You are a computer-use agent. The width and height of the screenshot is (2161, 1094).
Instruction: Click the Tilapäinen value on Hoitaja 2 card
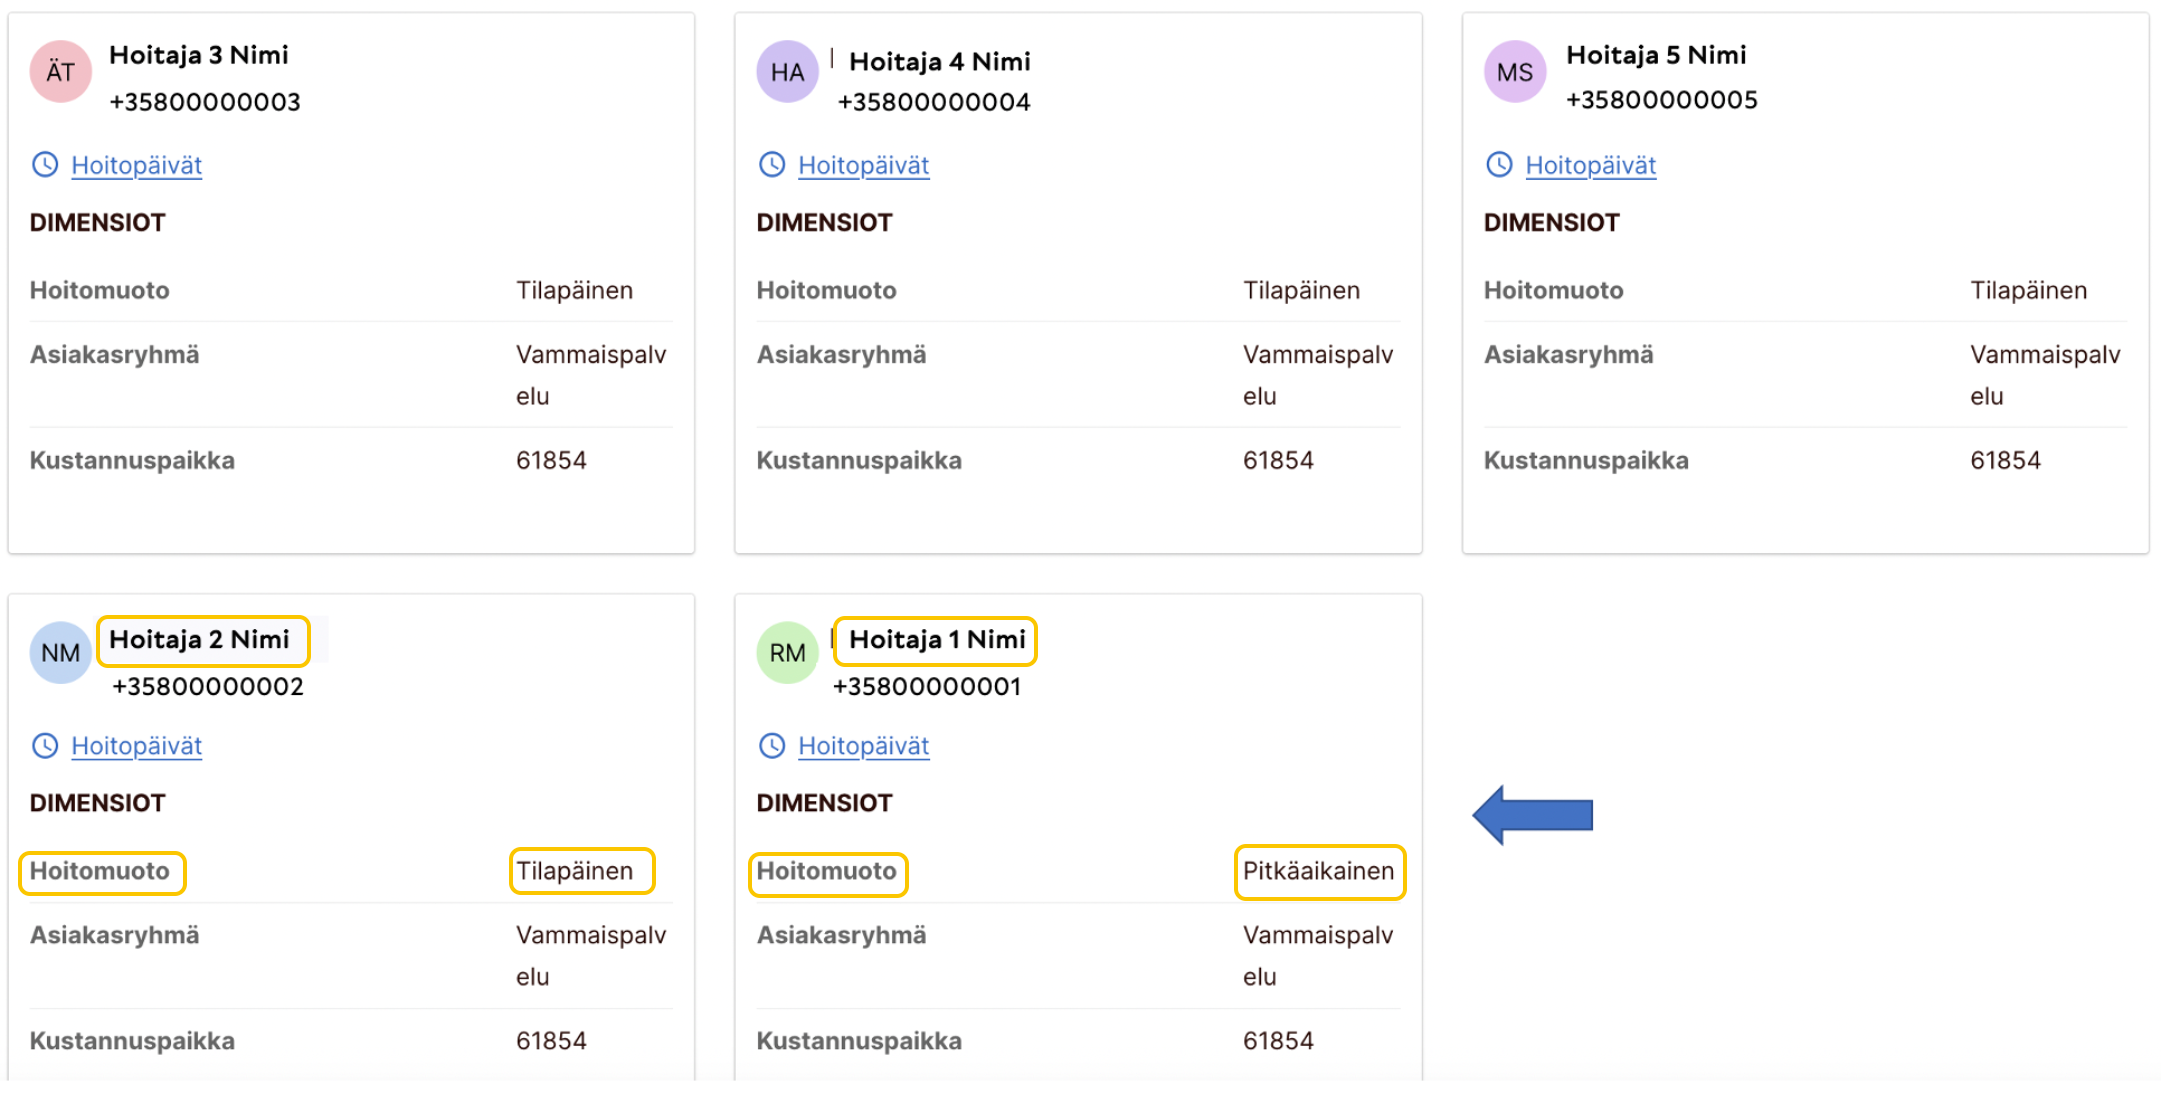[575, 871]
